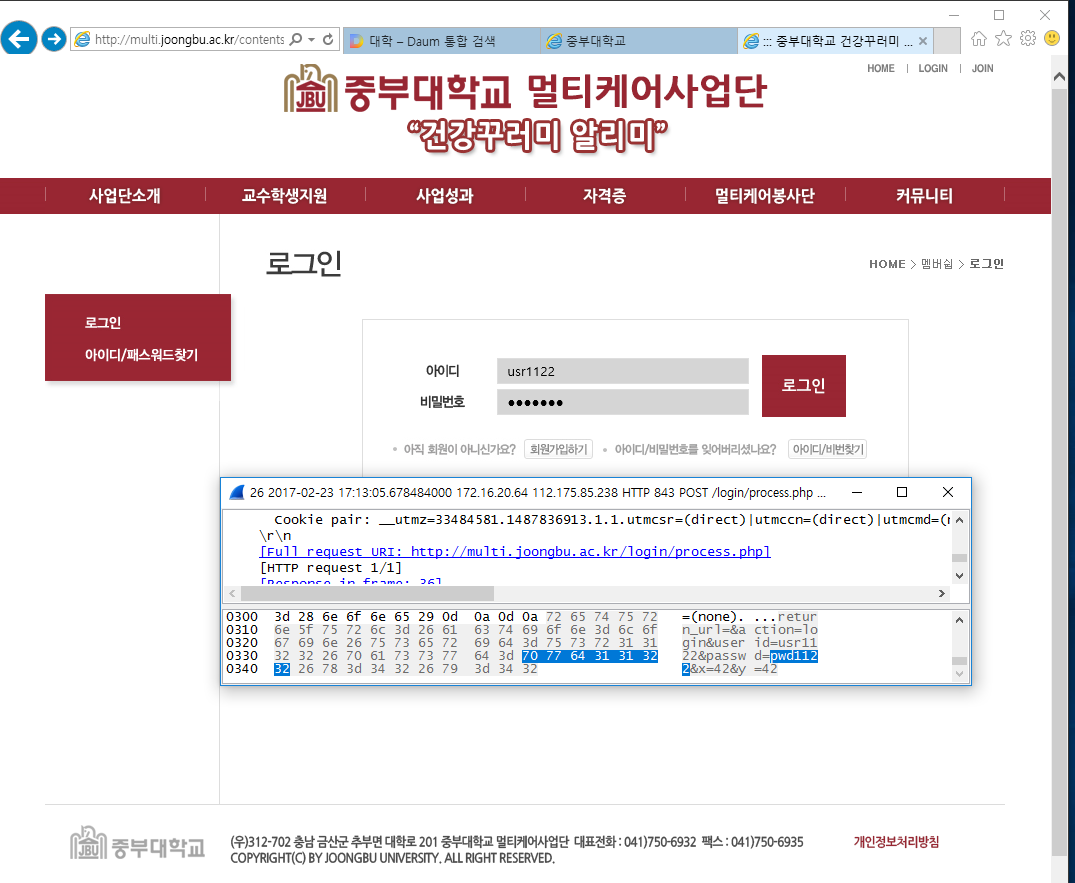Click the 아이디/비번찾기 button
The height and width of the screenshot is (883, 1075).
[828, 449]
